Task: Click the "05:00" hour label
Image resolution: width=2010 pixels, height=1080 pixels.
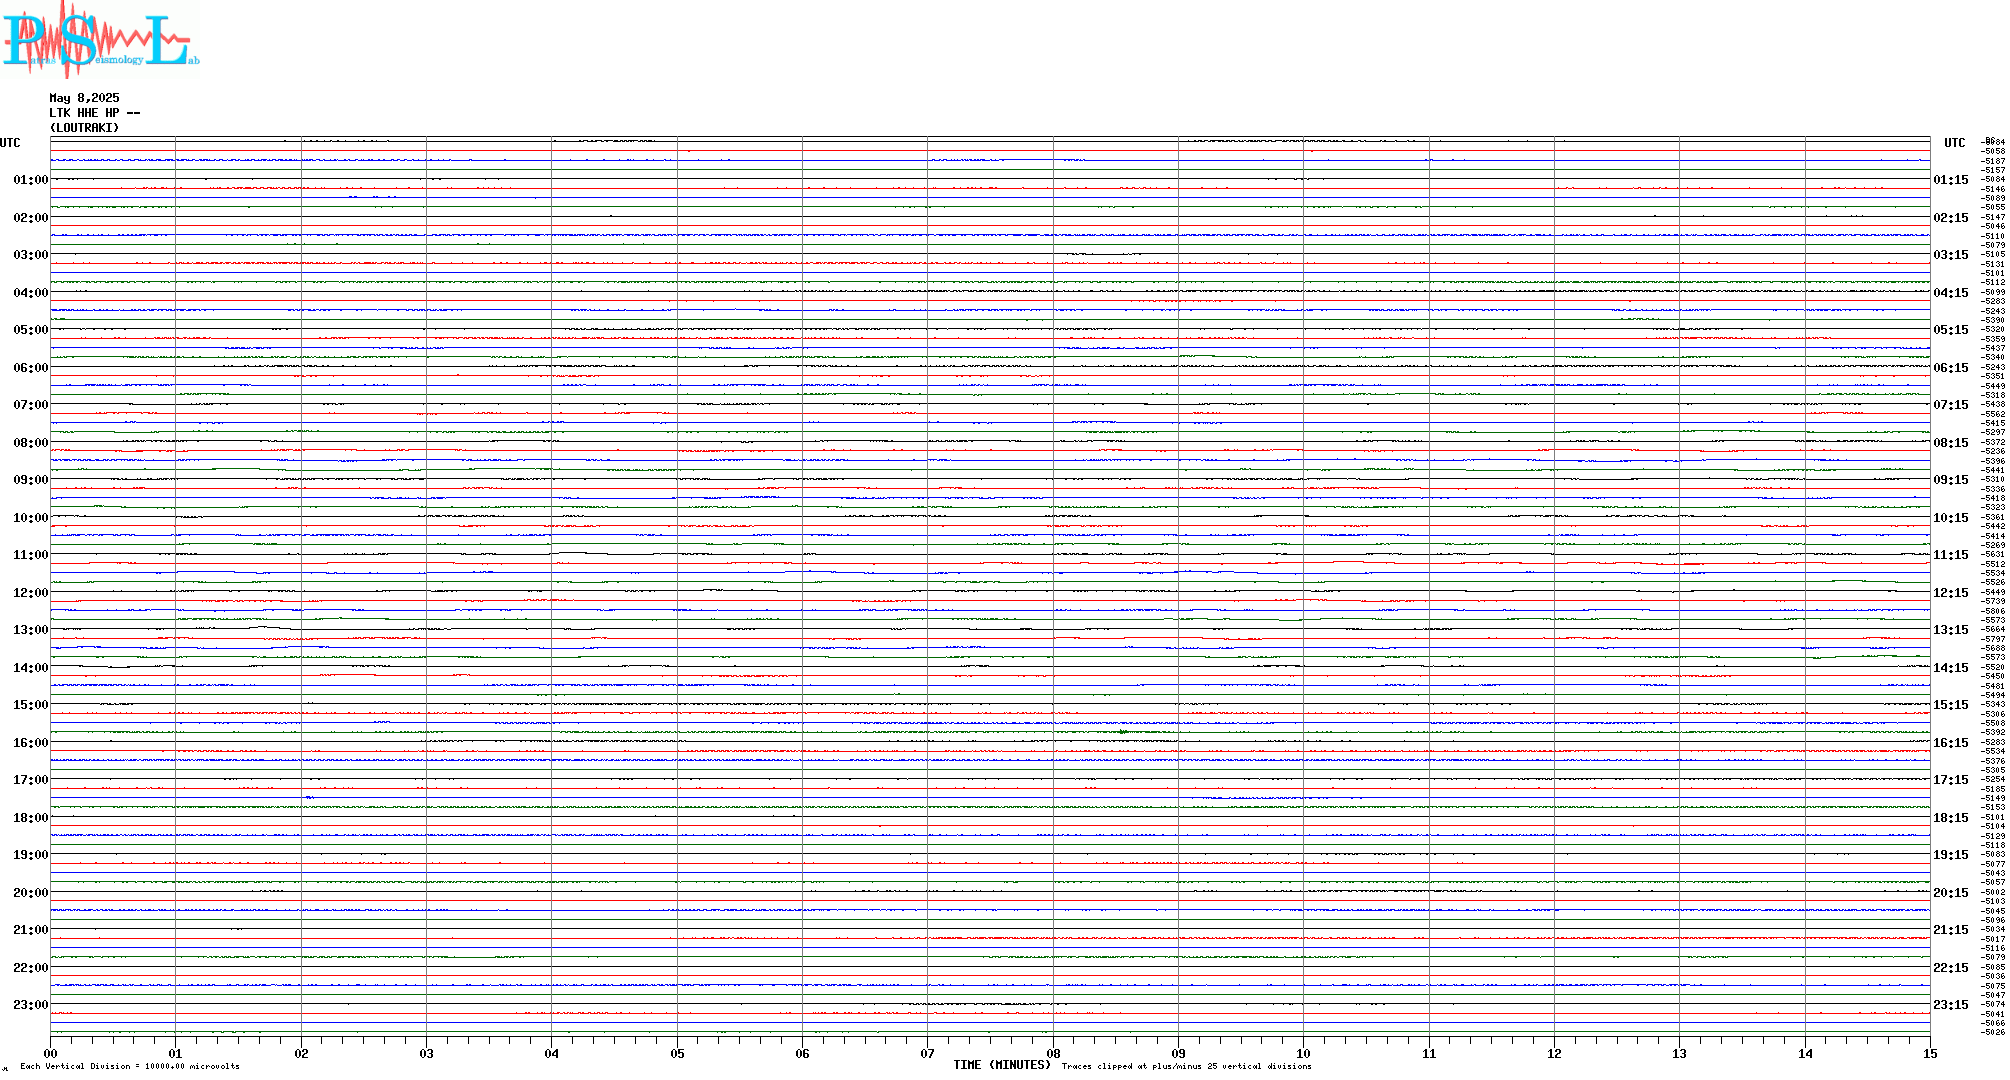Action: point(31,330)
